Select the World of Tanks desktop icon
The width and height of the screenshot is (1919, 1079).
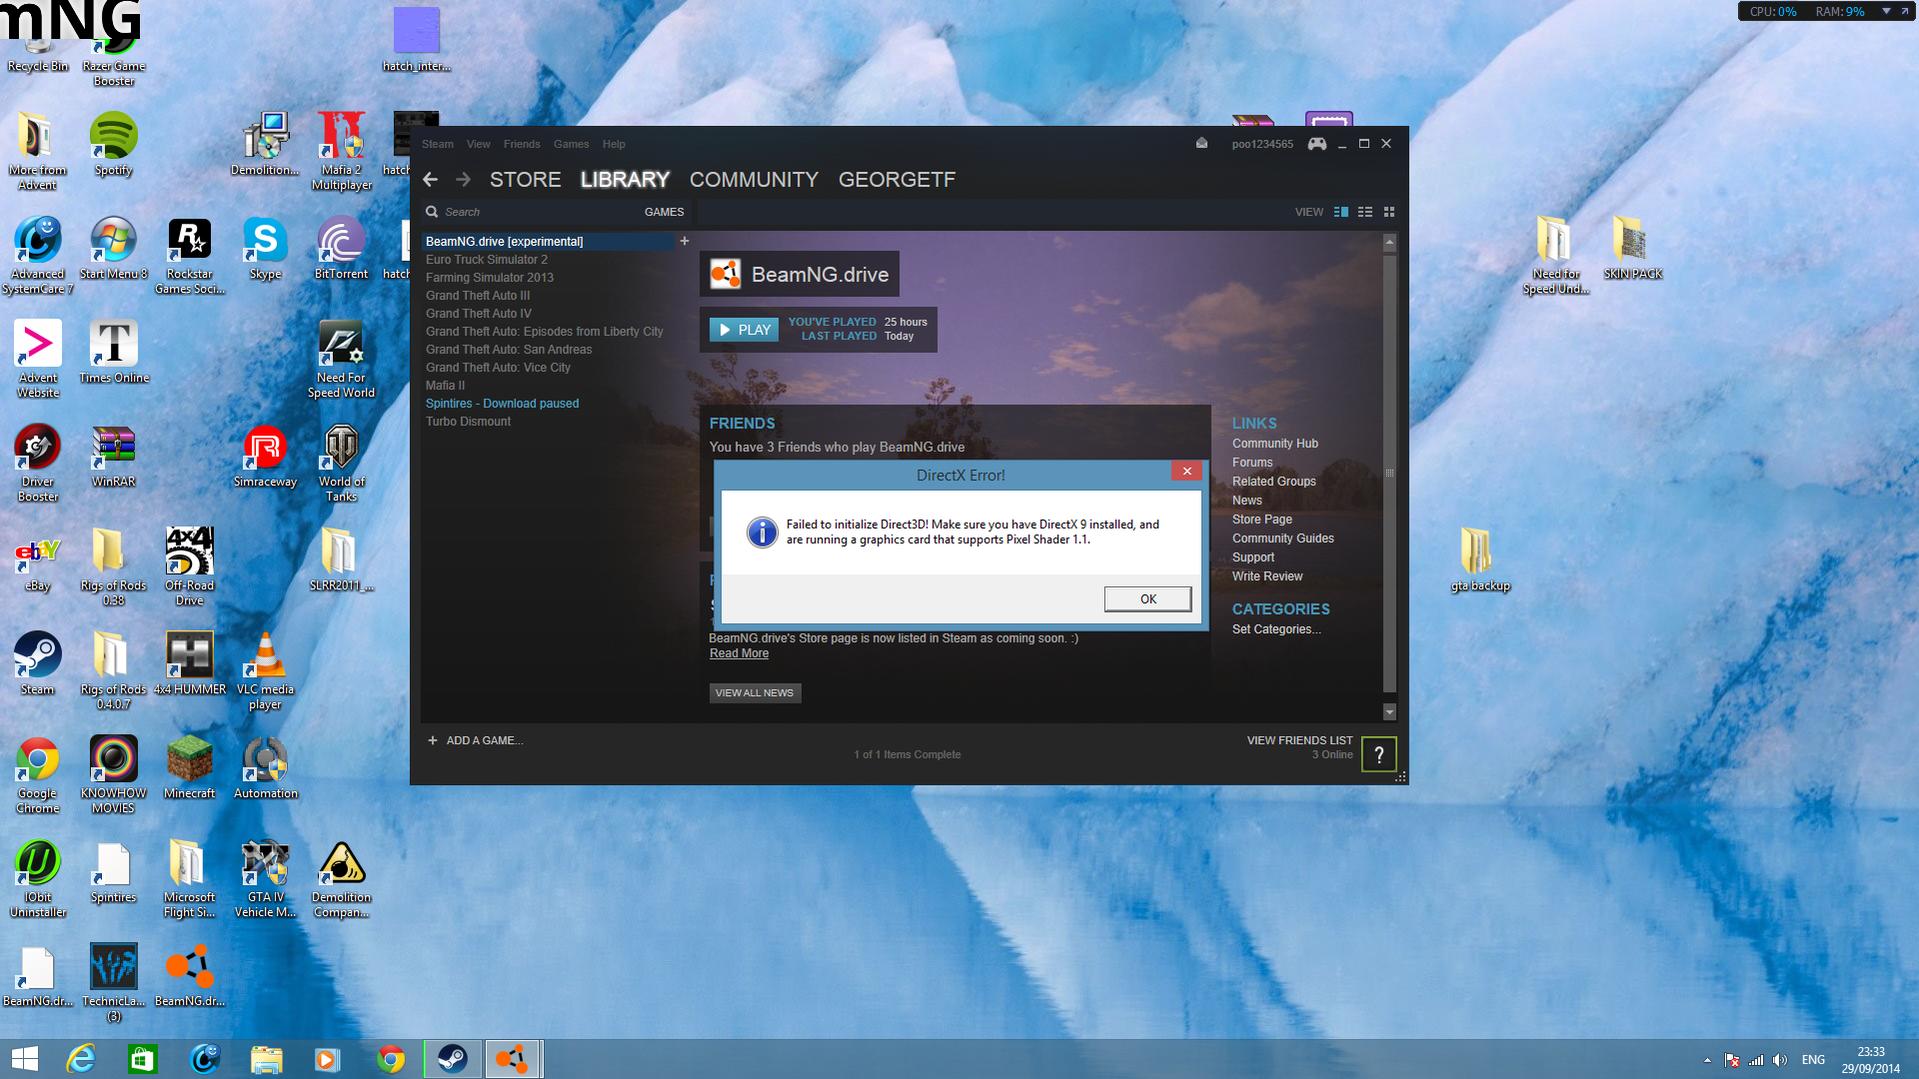341,463
